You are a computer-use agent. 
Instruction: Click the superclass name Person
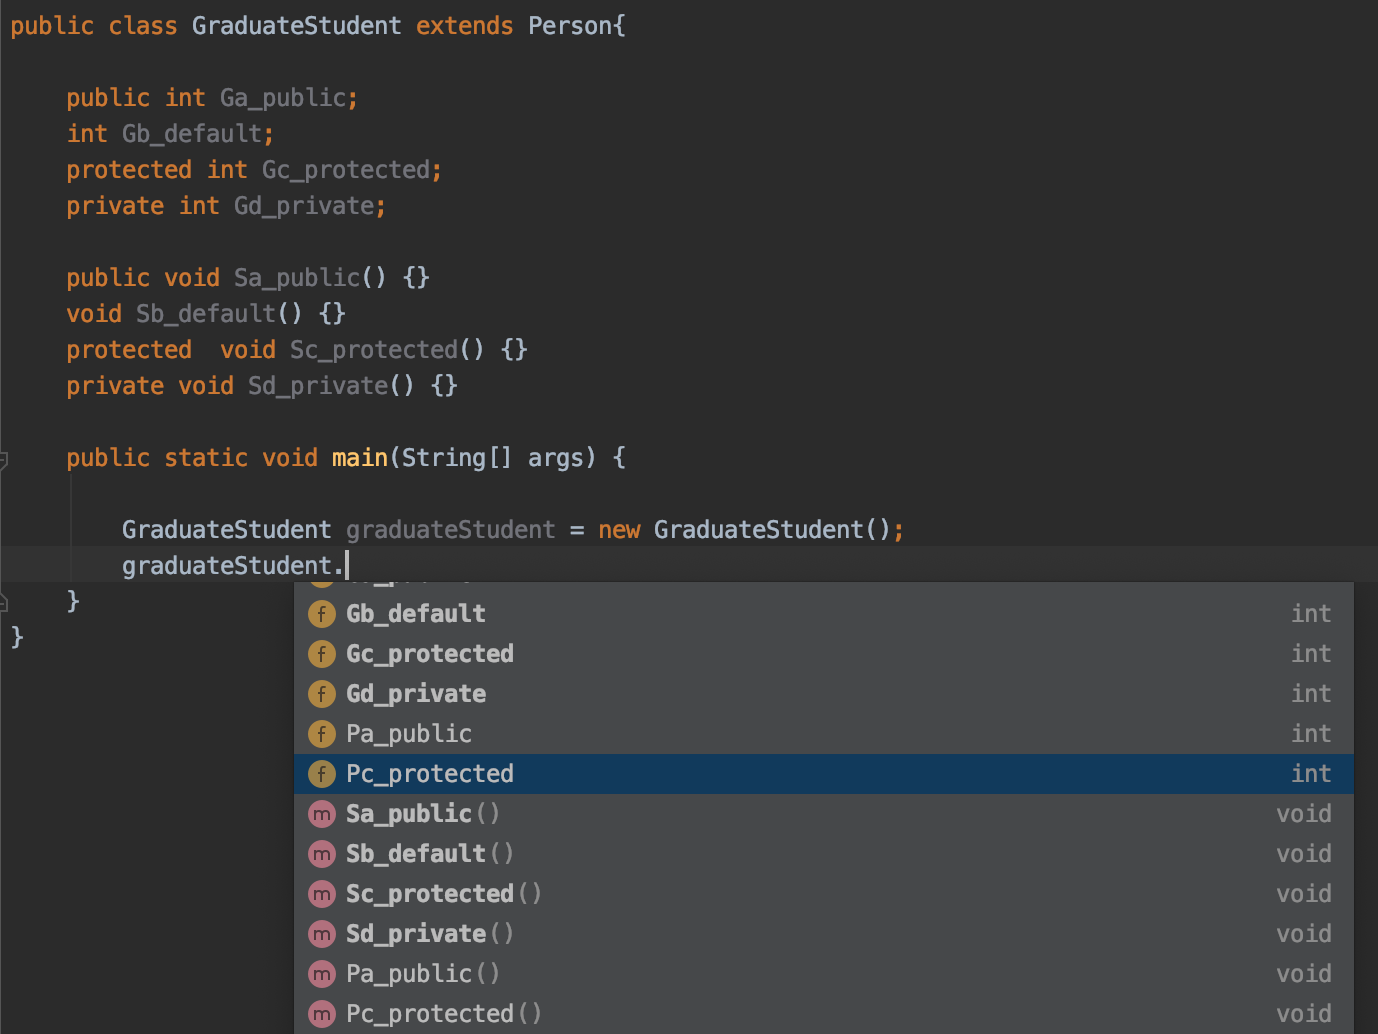point(570,26)
